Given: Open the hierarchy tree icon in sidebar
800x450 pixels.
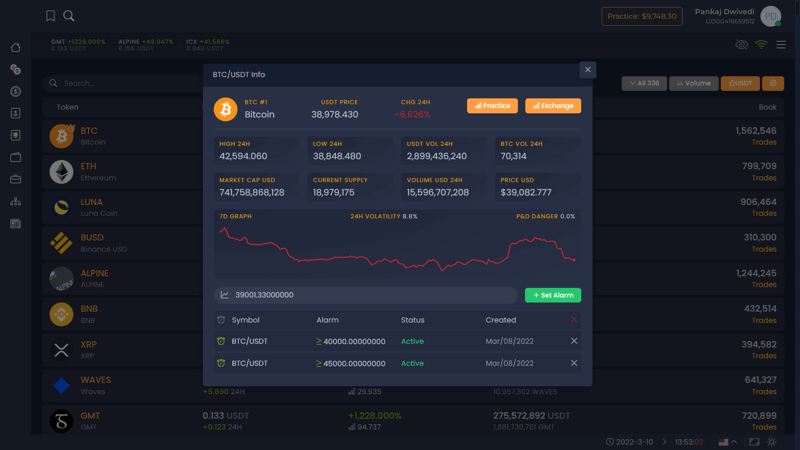Looking at the screenshot, I should (16, 202).
